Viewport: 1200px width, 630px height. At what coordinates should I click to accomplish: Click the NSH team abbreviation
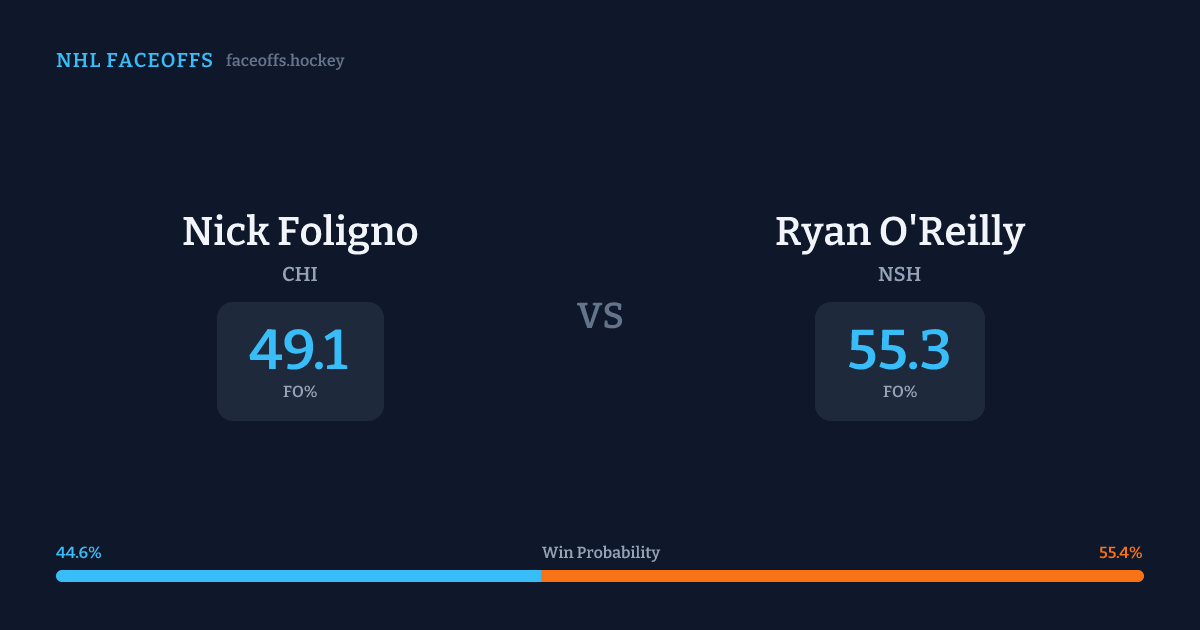(900, 274)
